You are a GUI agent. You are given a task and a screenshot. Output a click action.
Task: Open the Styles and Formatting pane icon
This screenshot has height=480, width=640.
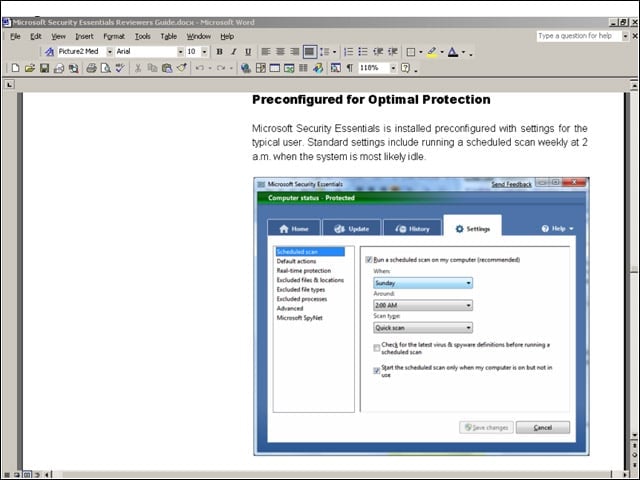click(49, 52)
